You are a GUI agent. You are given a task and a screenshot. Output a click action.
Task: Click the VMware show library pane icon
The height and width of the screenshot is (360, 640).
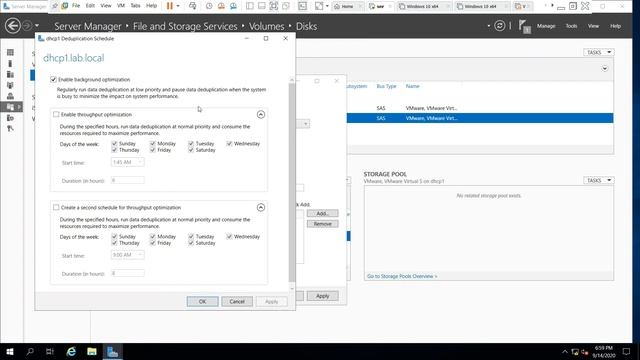tap(250, 6)
